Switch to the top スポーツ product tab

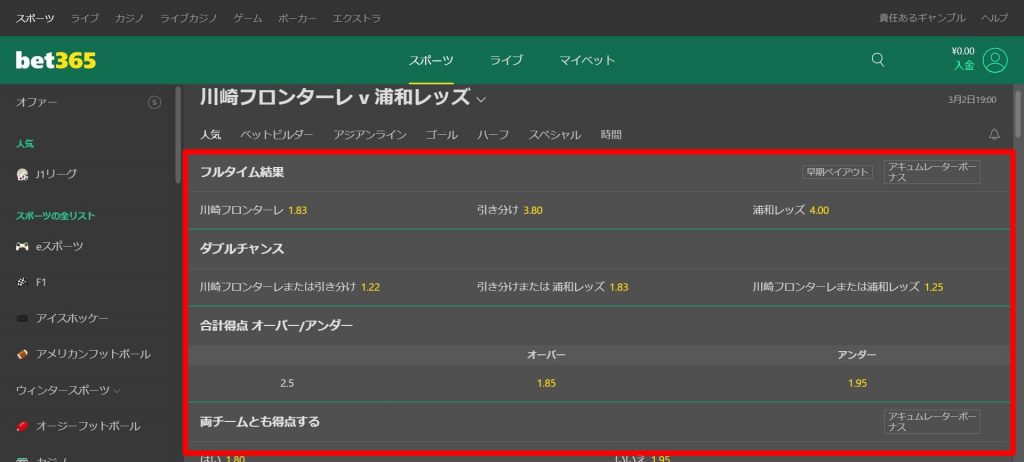[35, 18]
